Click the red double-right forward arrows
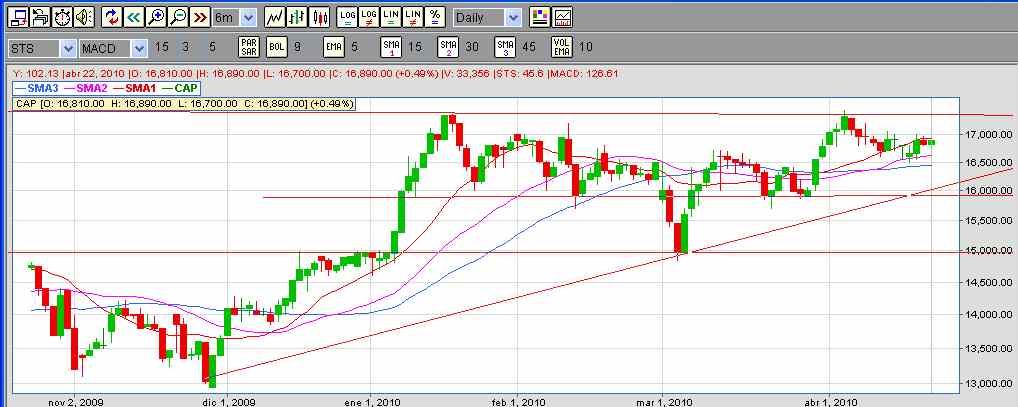The height and width of the screenshot is (407, 1018). (201, 17)
